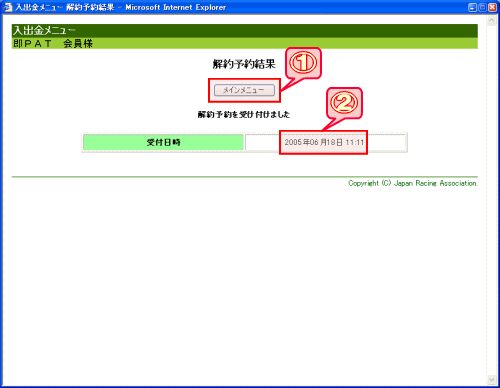Click the vertical scrollbar track
This screenshot has width=500, height=388.
coord(491,200)
